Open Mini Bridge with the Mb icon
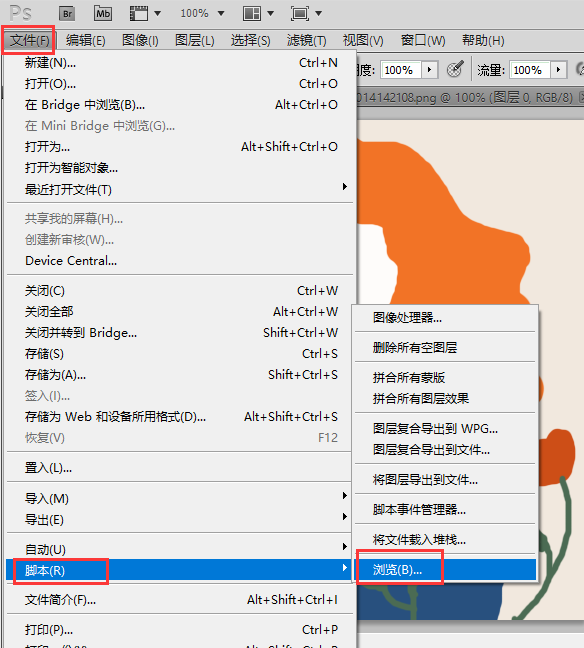This screenshot has height=648, width=584. pos(102,14)
